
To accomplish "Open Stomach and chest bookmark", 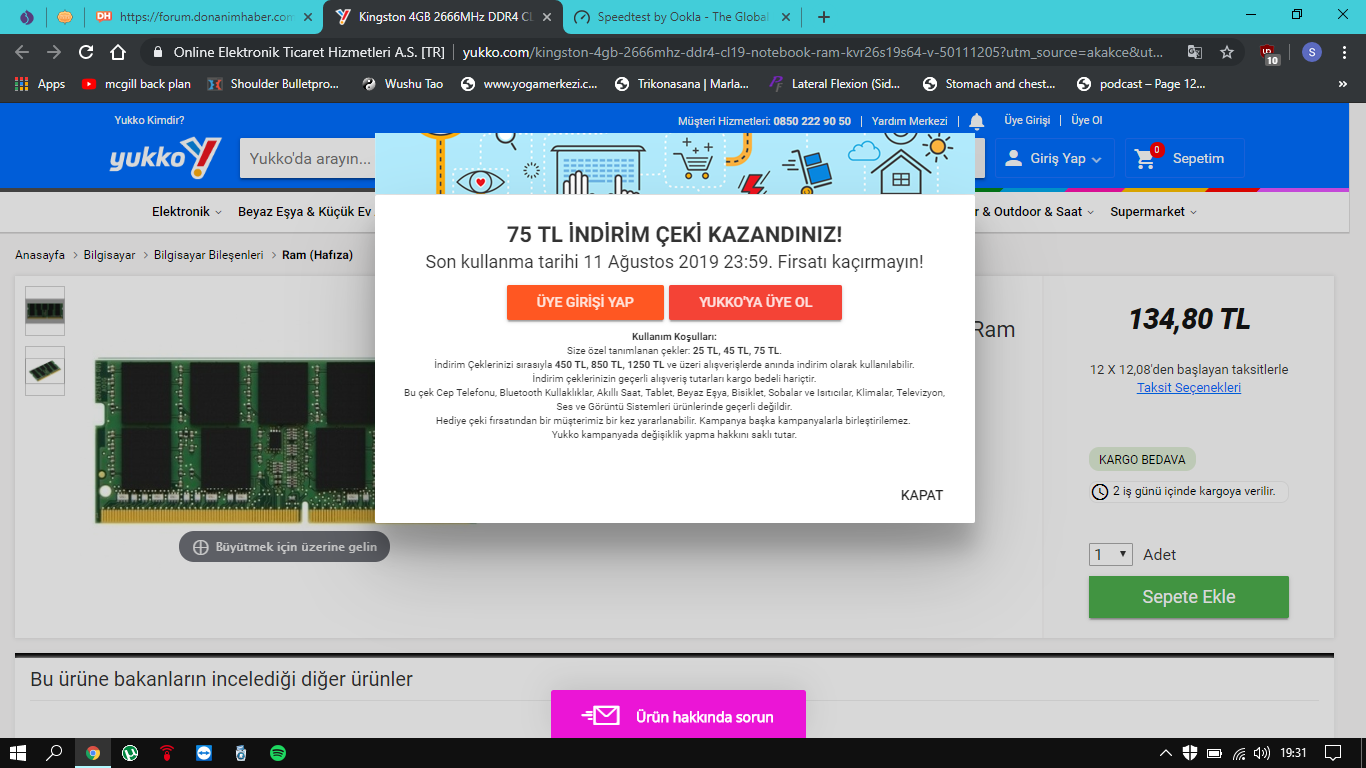I will tap(990, 84).
